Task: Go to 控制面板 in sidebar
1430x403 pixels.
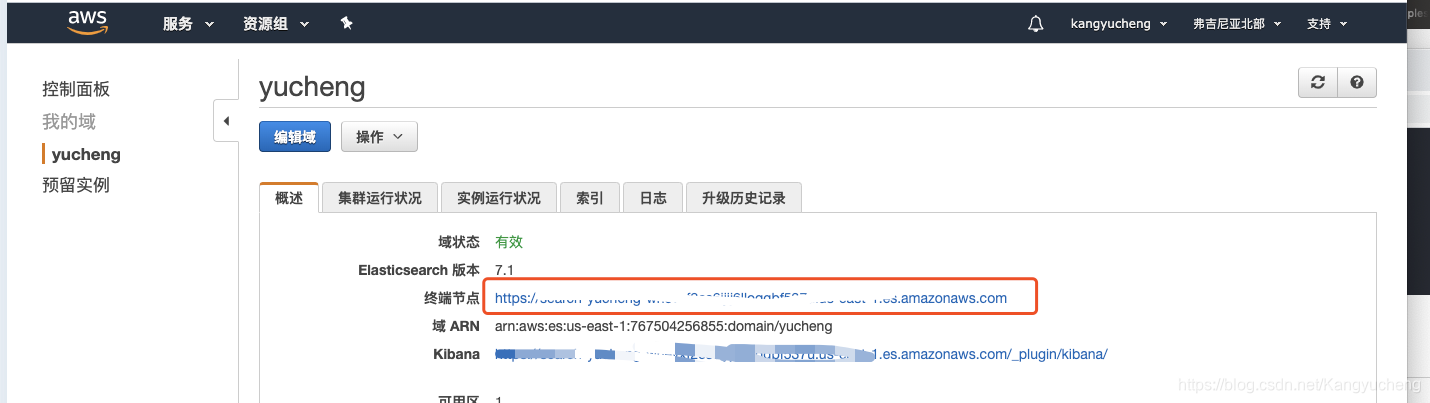Action: point(76,89)
